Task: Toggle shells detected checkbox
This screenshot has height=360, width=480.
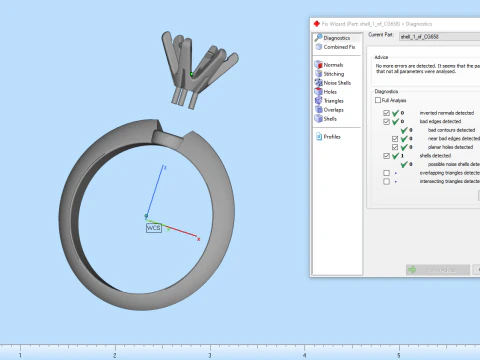Action: (386, 156)
